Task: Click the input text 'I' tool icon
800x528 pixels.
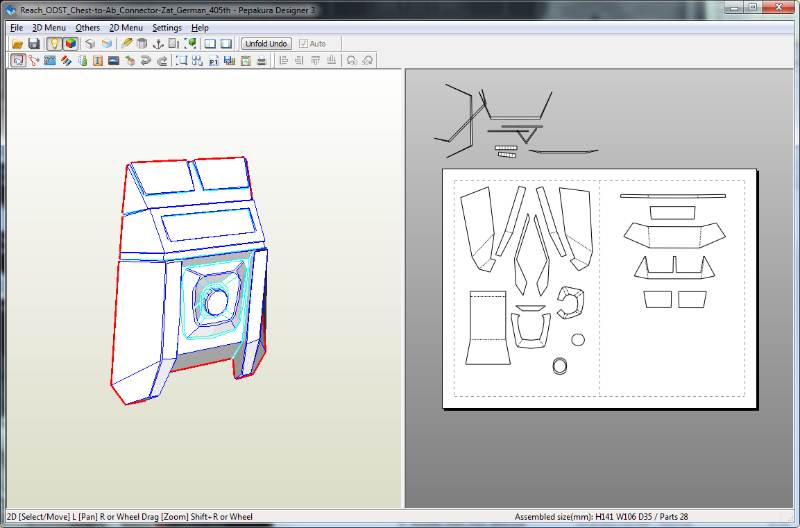Action: (x=98, y=61)
